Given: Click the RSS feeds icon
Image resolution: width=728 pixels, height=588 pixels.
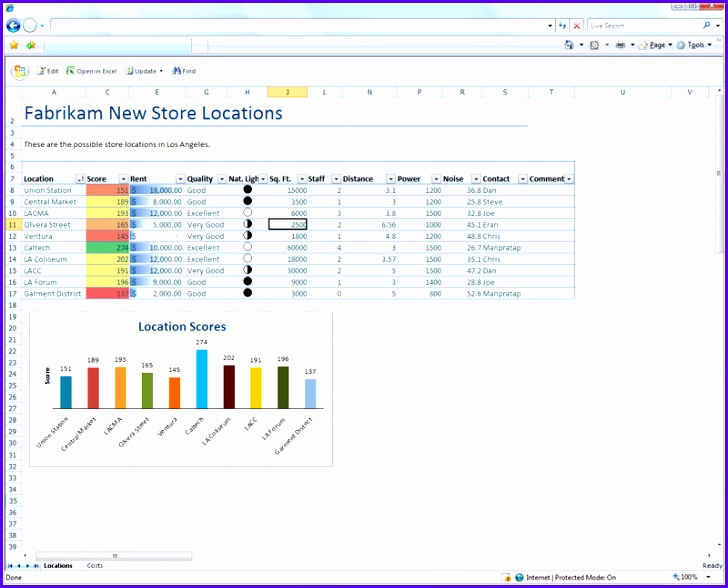Looking at the screenshot, I should pos(594,45).
